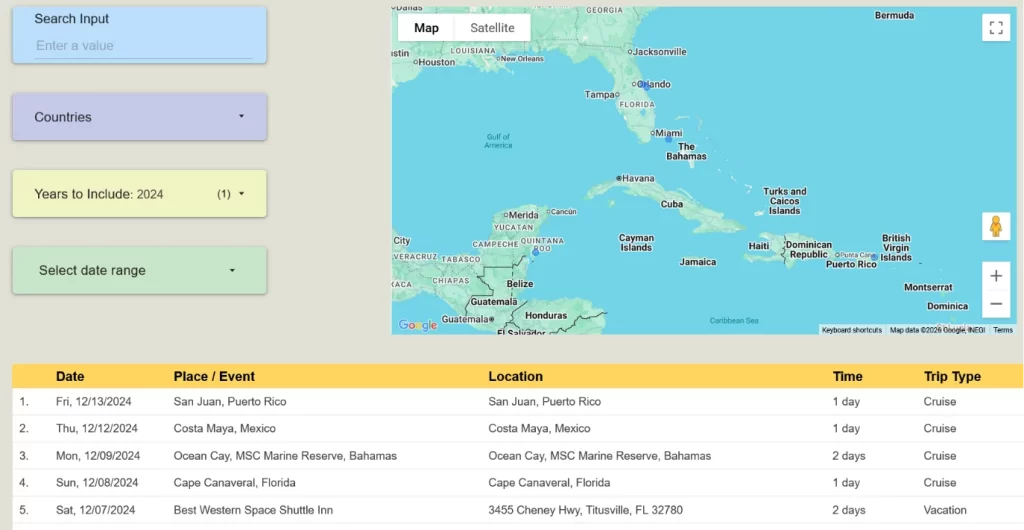Click the Belize label on the map
Screen dimensions: 1024x530
pos(520,284)
